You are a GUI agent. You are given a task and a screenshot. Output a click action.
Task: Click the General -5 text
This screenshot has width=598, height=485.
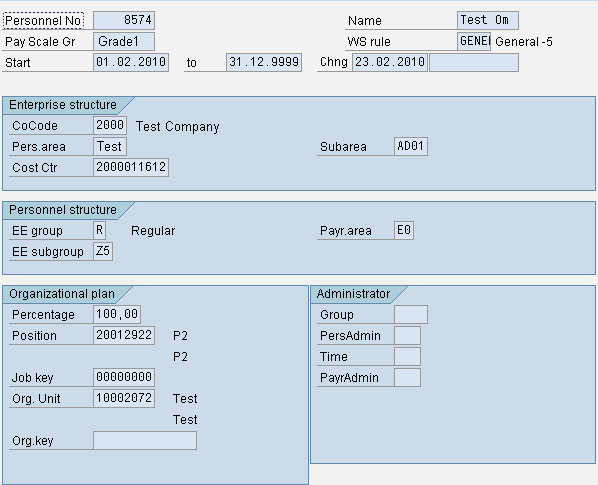coord(524,42)
